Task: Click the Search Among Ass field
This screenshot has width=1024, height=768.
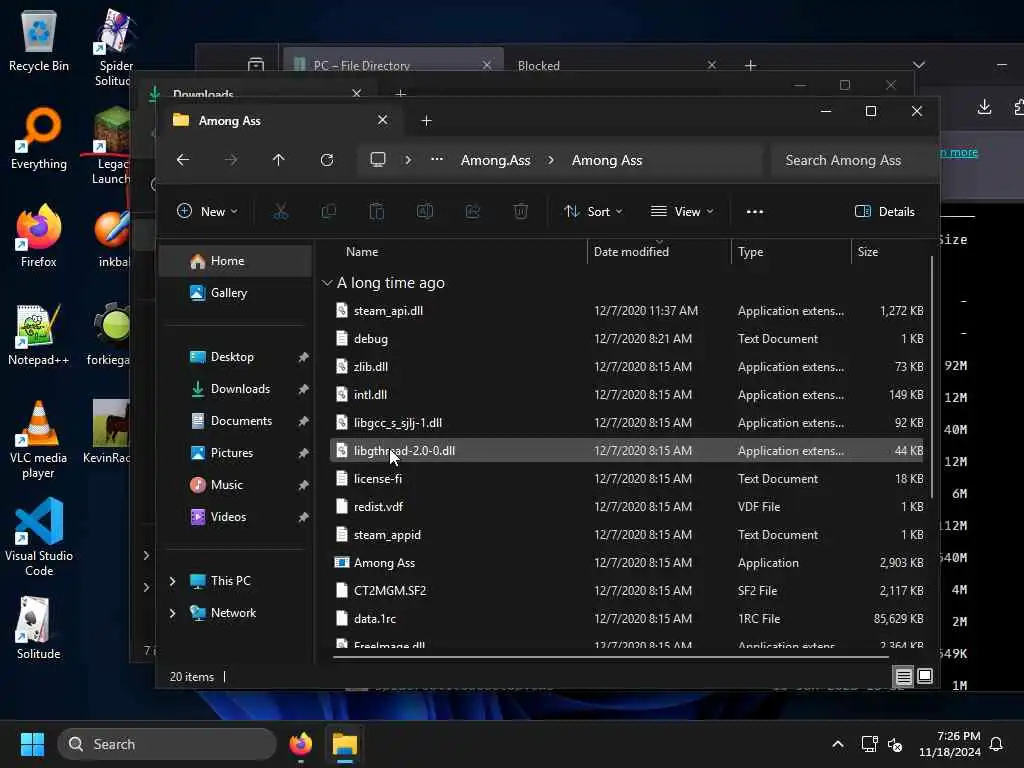Action: click(x=853, y=160)
